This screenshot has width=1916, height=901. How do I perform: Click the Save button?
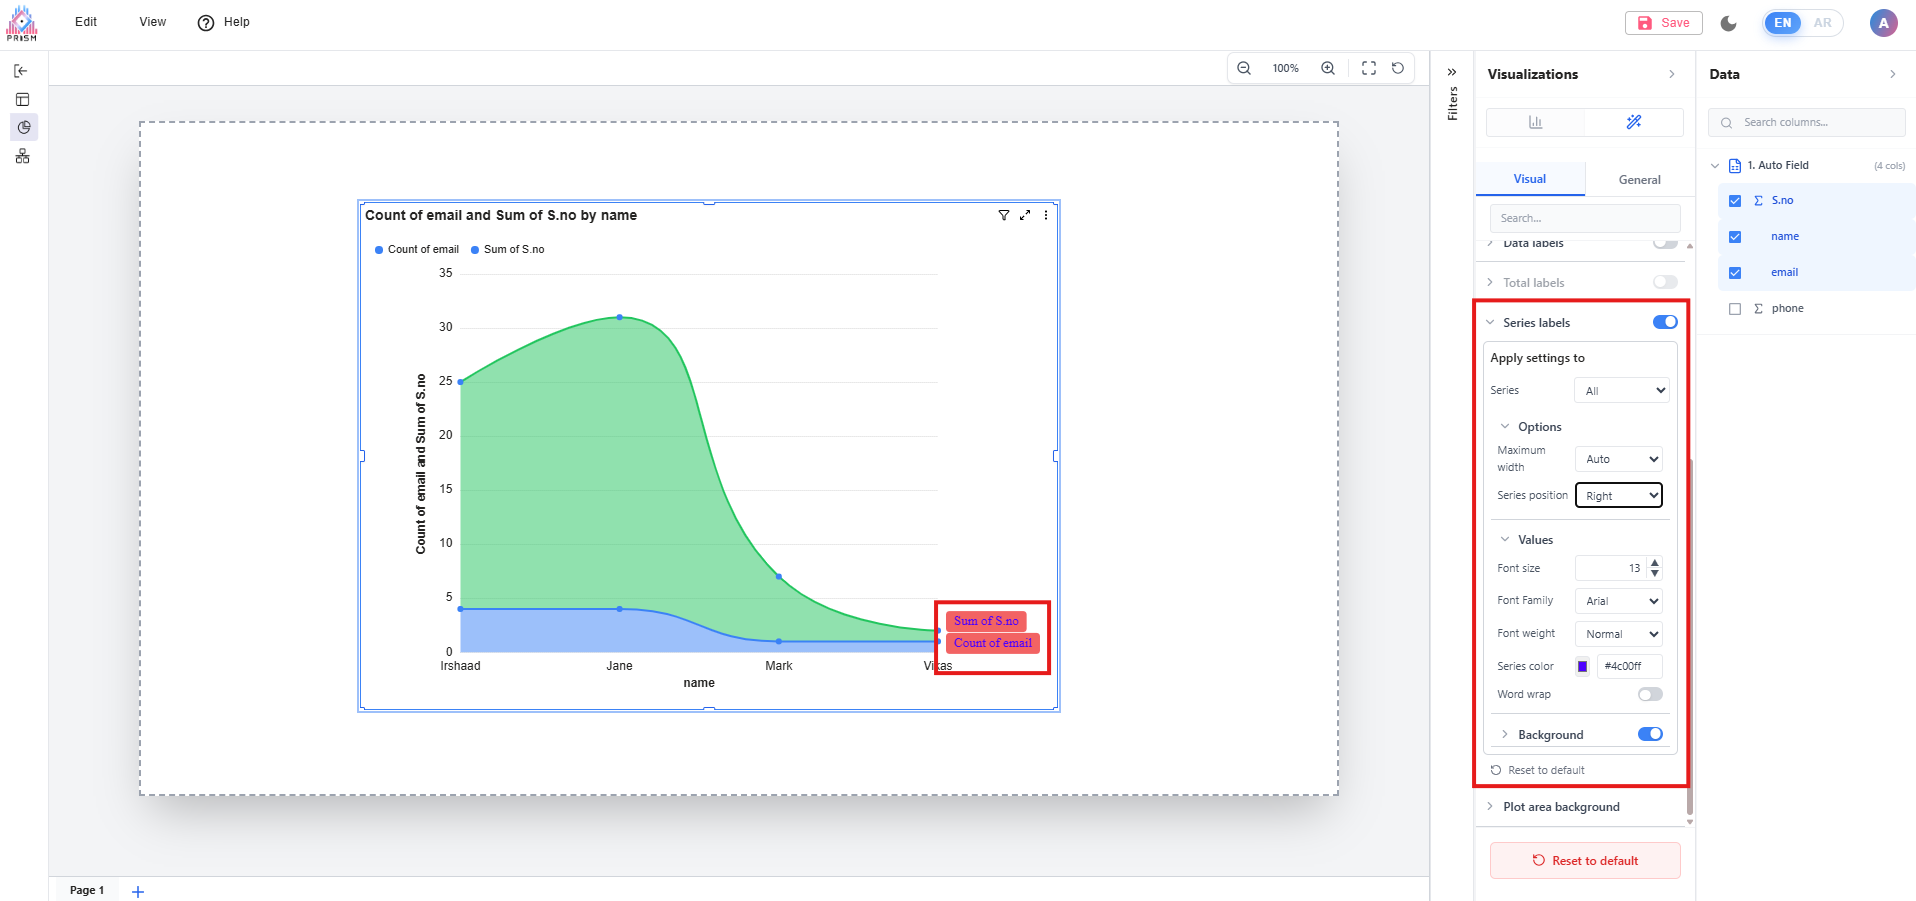(x=1664, y=23)
